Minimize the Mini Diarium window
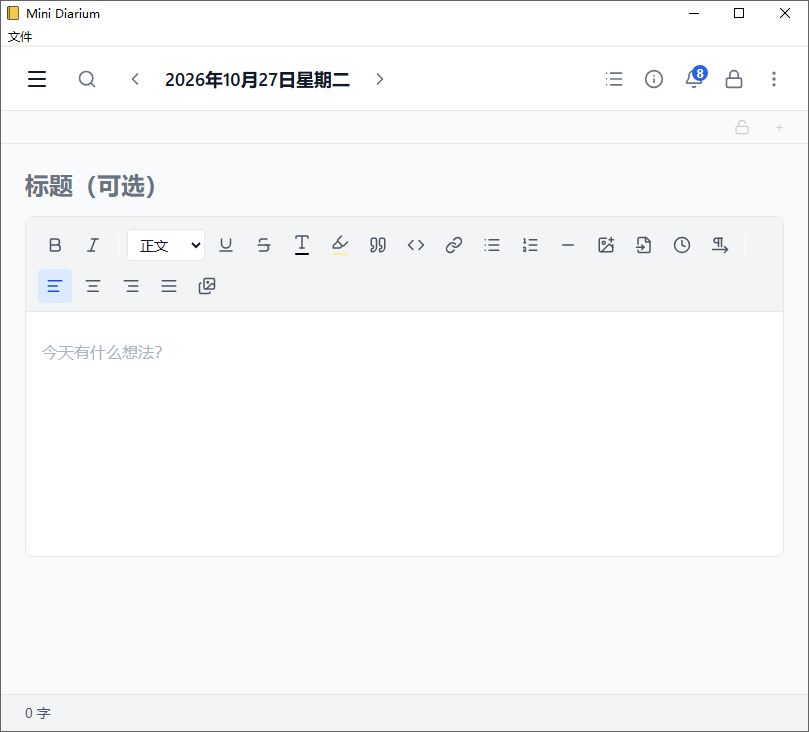Screen dimensions: 809x732 click(694, 13)
